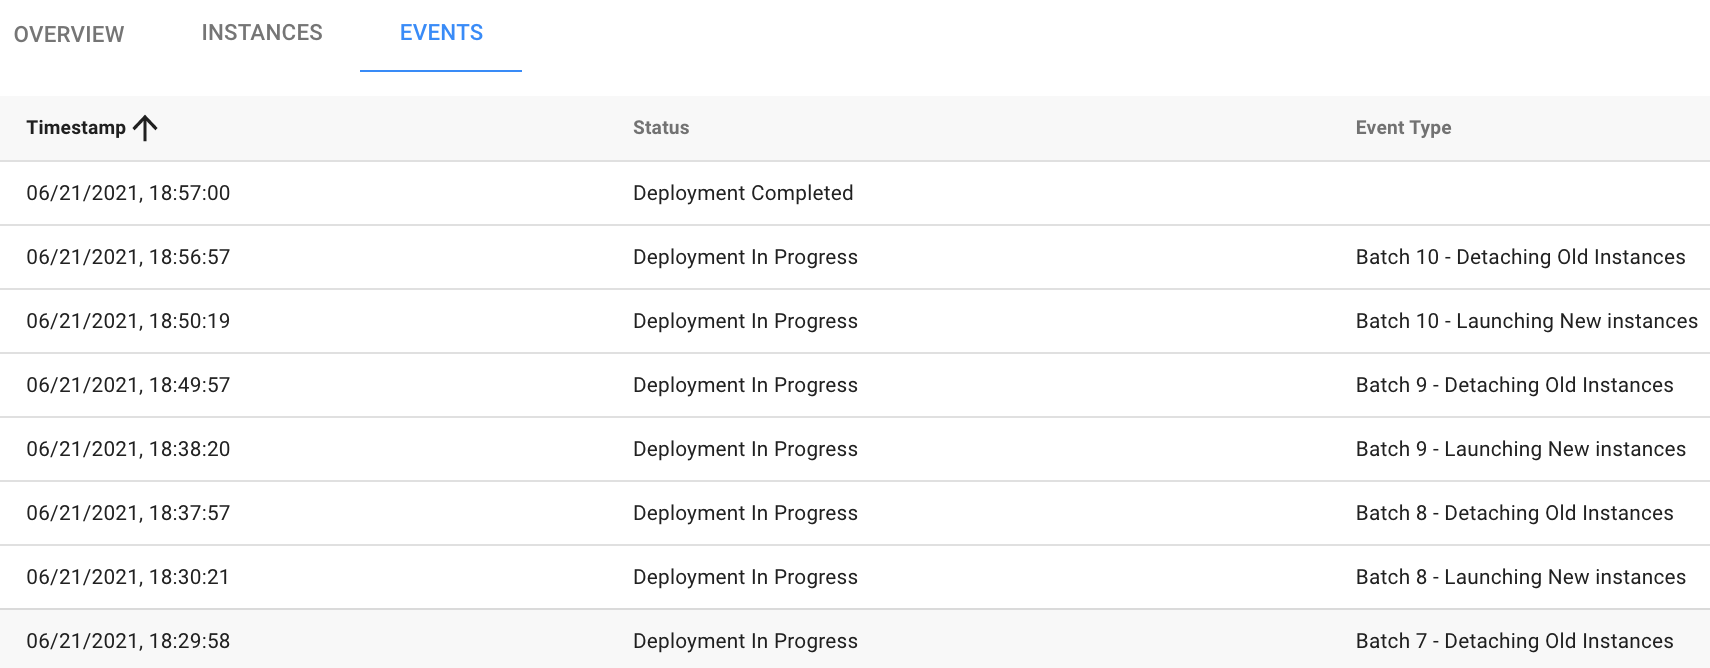Viewport: 1710px width, 668px height.
Task: Select Batch 8 - Launching New instances
Action: [1520, 577]
